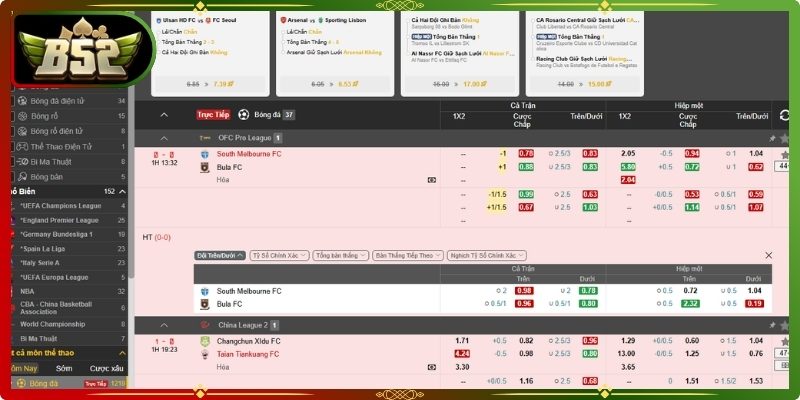The height and width of the screenshot is (400, 800).
Task: Click the Bóng rổ basketball icon
Action: click(22, 116)
